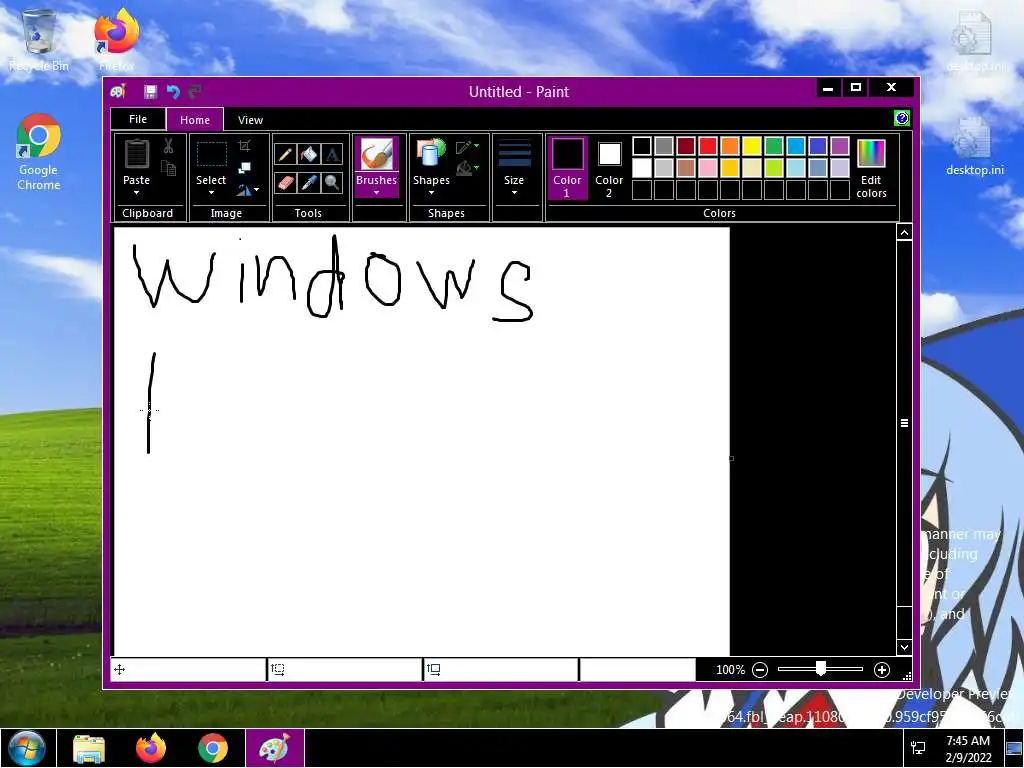Open File Explorer from taskbar
The width and height of the screenshot is (1024, 768).
point(89,749)
